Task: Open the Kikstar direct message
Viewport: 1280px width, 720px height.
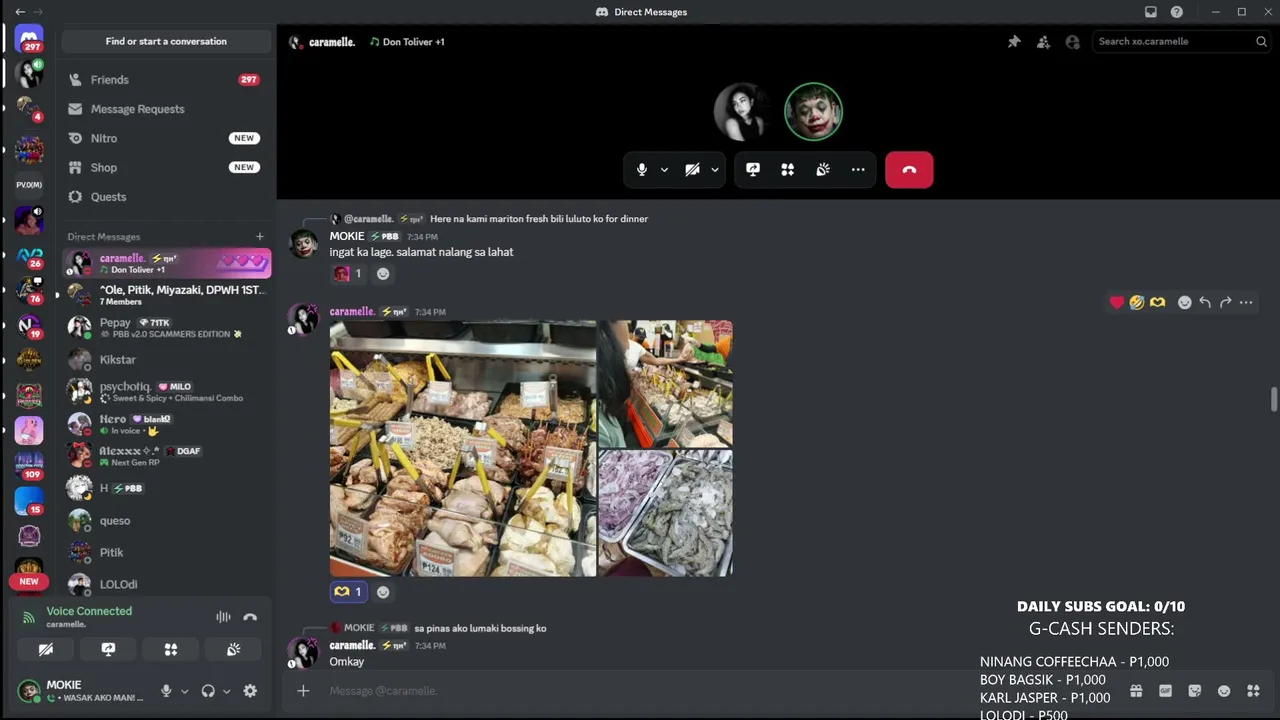Action: point(166,360)
